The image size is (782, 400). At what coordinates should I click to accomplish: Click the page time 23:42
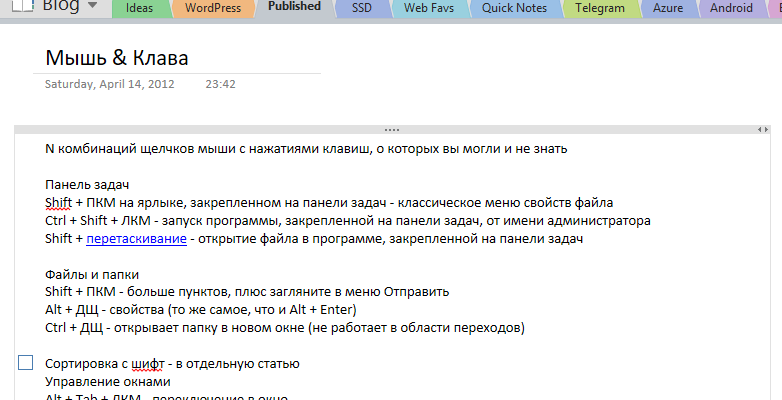coord(220,84)
